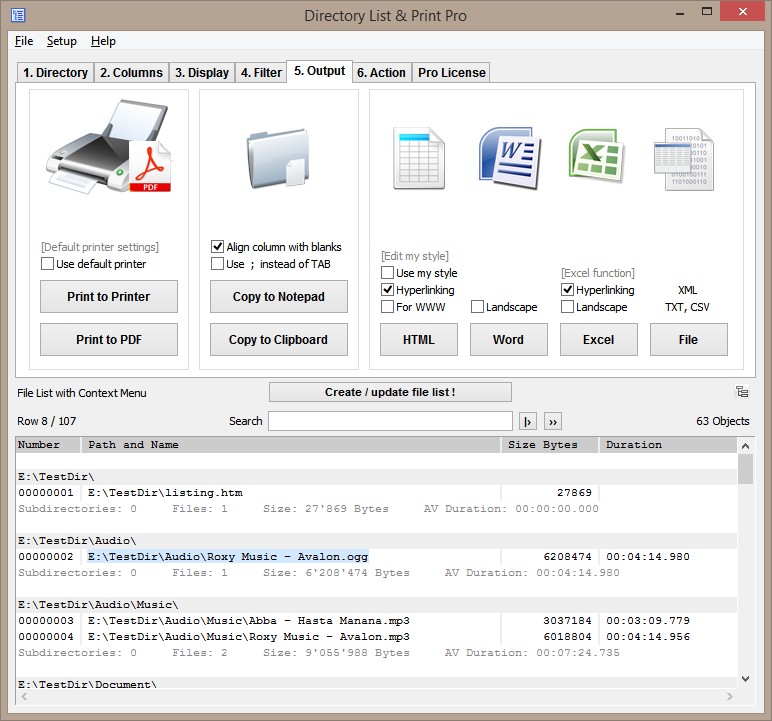Click the Microsoft Word icon
This screenshot has height=721, width=772.
click(x=509, y=158)
